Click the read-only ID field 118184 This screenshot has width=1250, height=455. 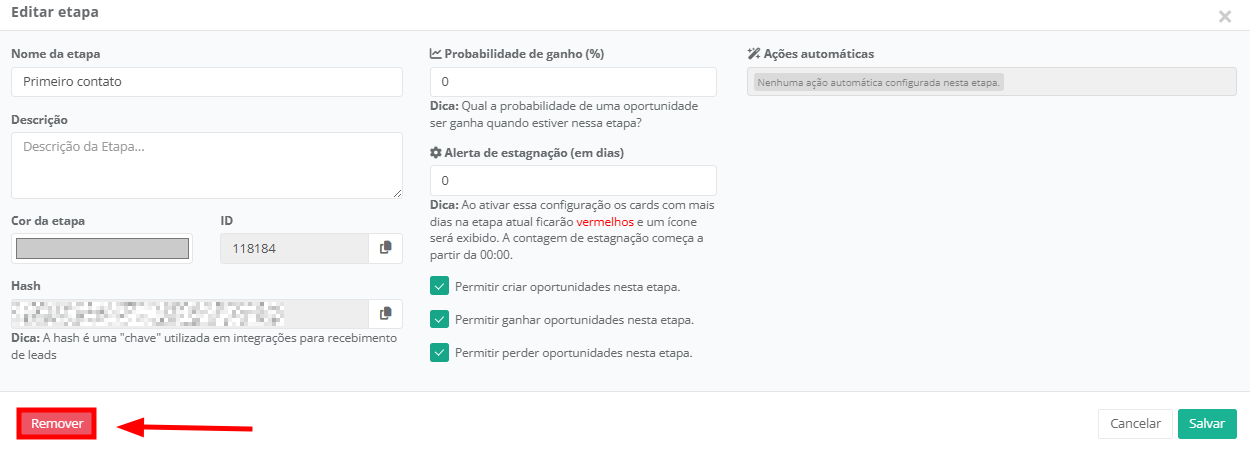(294, 248)
